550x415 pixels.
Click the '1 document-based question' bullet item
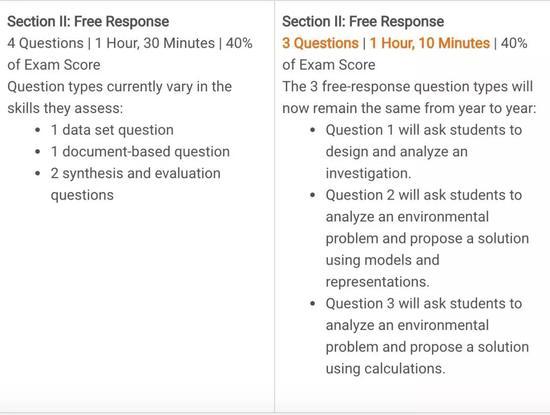coord(140,152)
